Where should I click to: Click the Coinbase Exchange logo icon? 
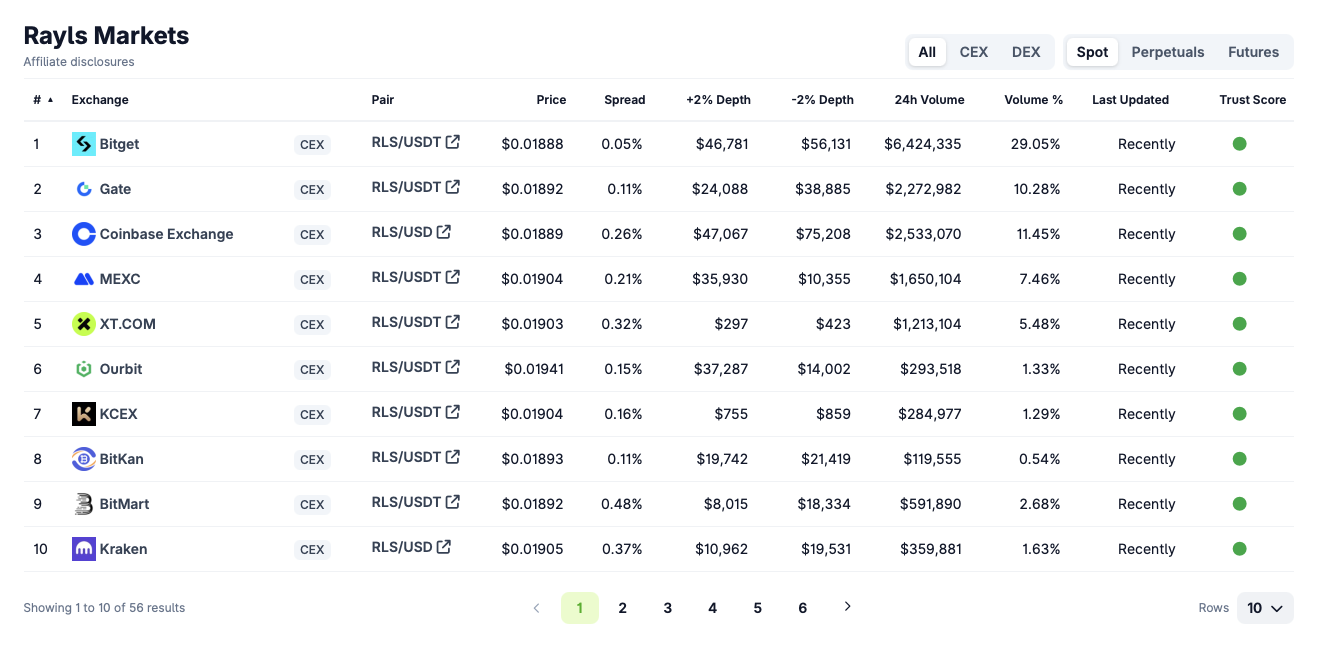84,234
